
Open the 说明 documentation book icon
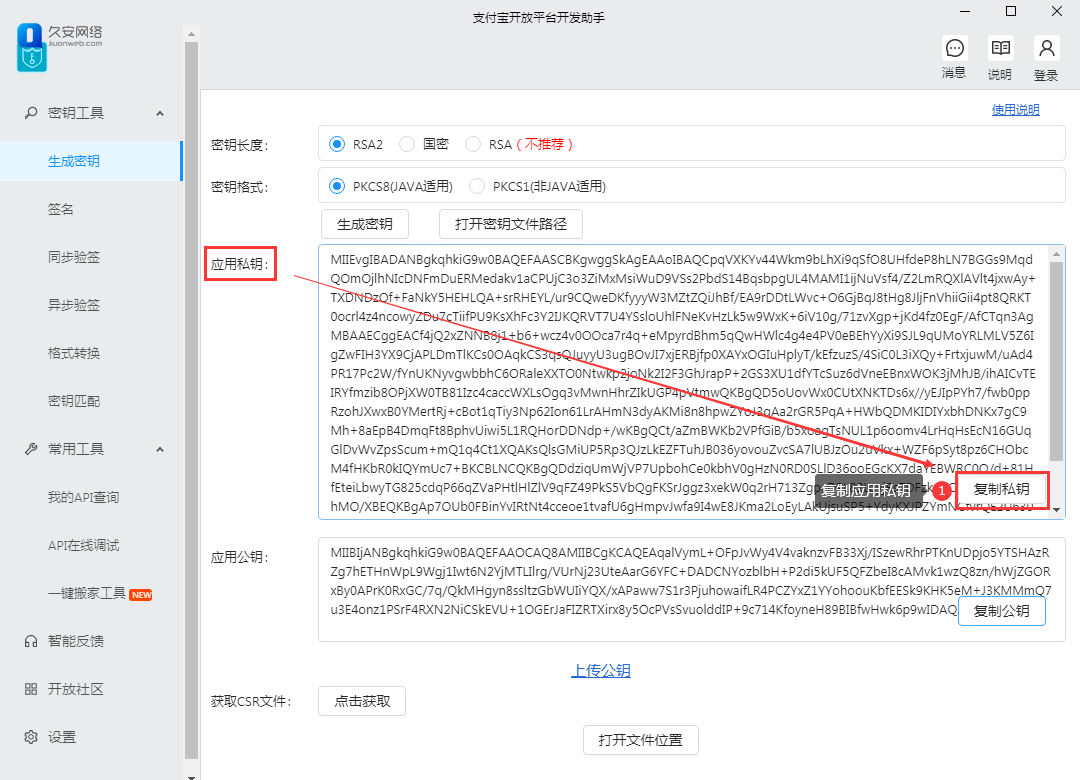point(1000,48)
